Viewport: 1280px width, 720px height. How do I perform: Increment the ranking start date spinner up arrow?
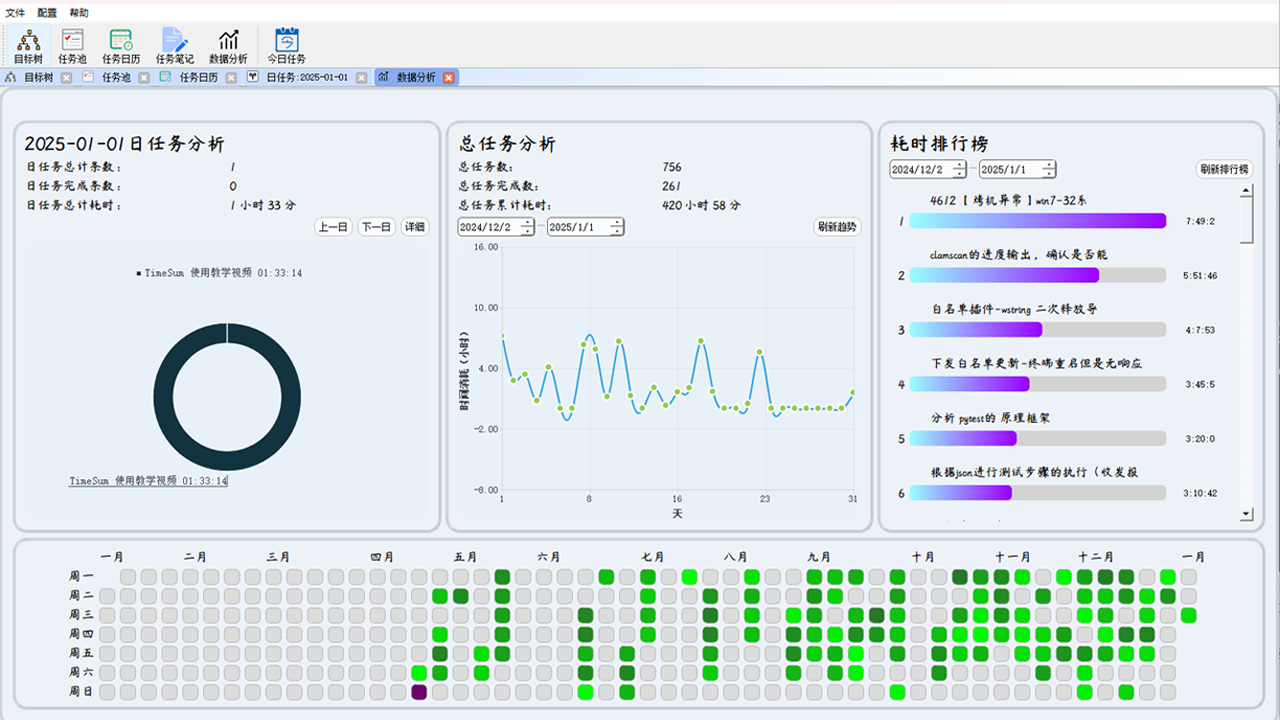point(960,165)
